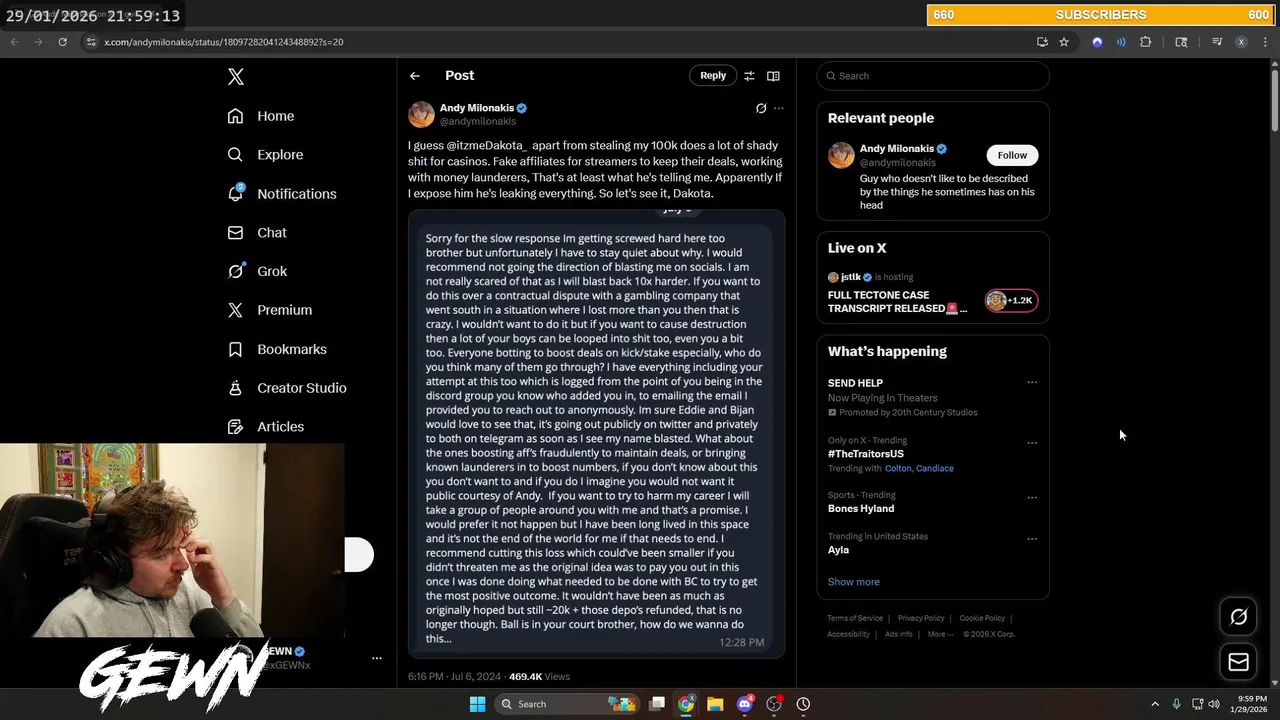Open the Bones Hyland trend
The height and width of the screenshot is (720, 1280).
coord(861,509)
